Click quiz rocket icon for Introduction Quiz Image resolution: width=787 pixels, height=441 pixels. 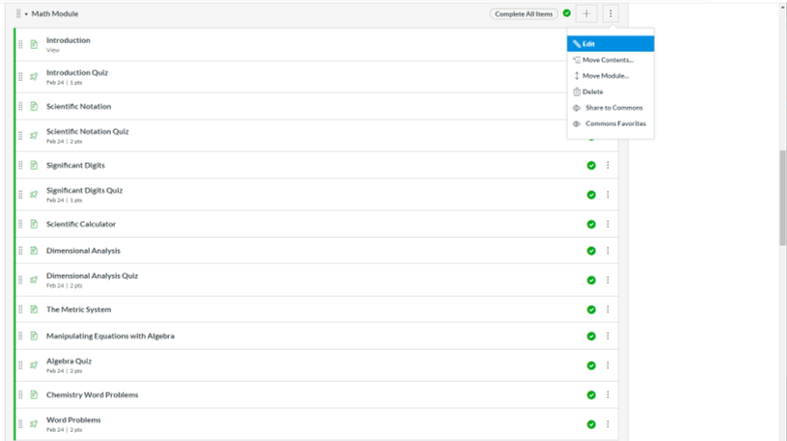tap(34, 76)
